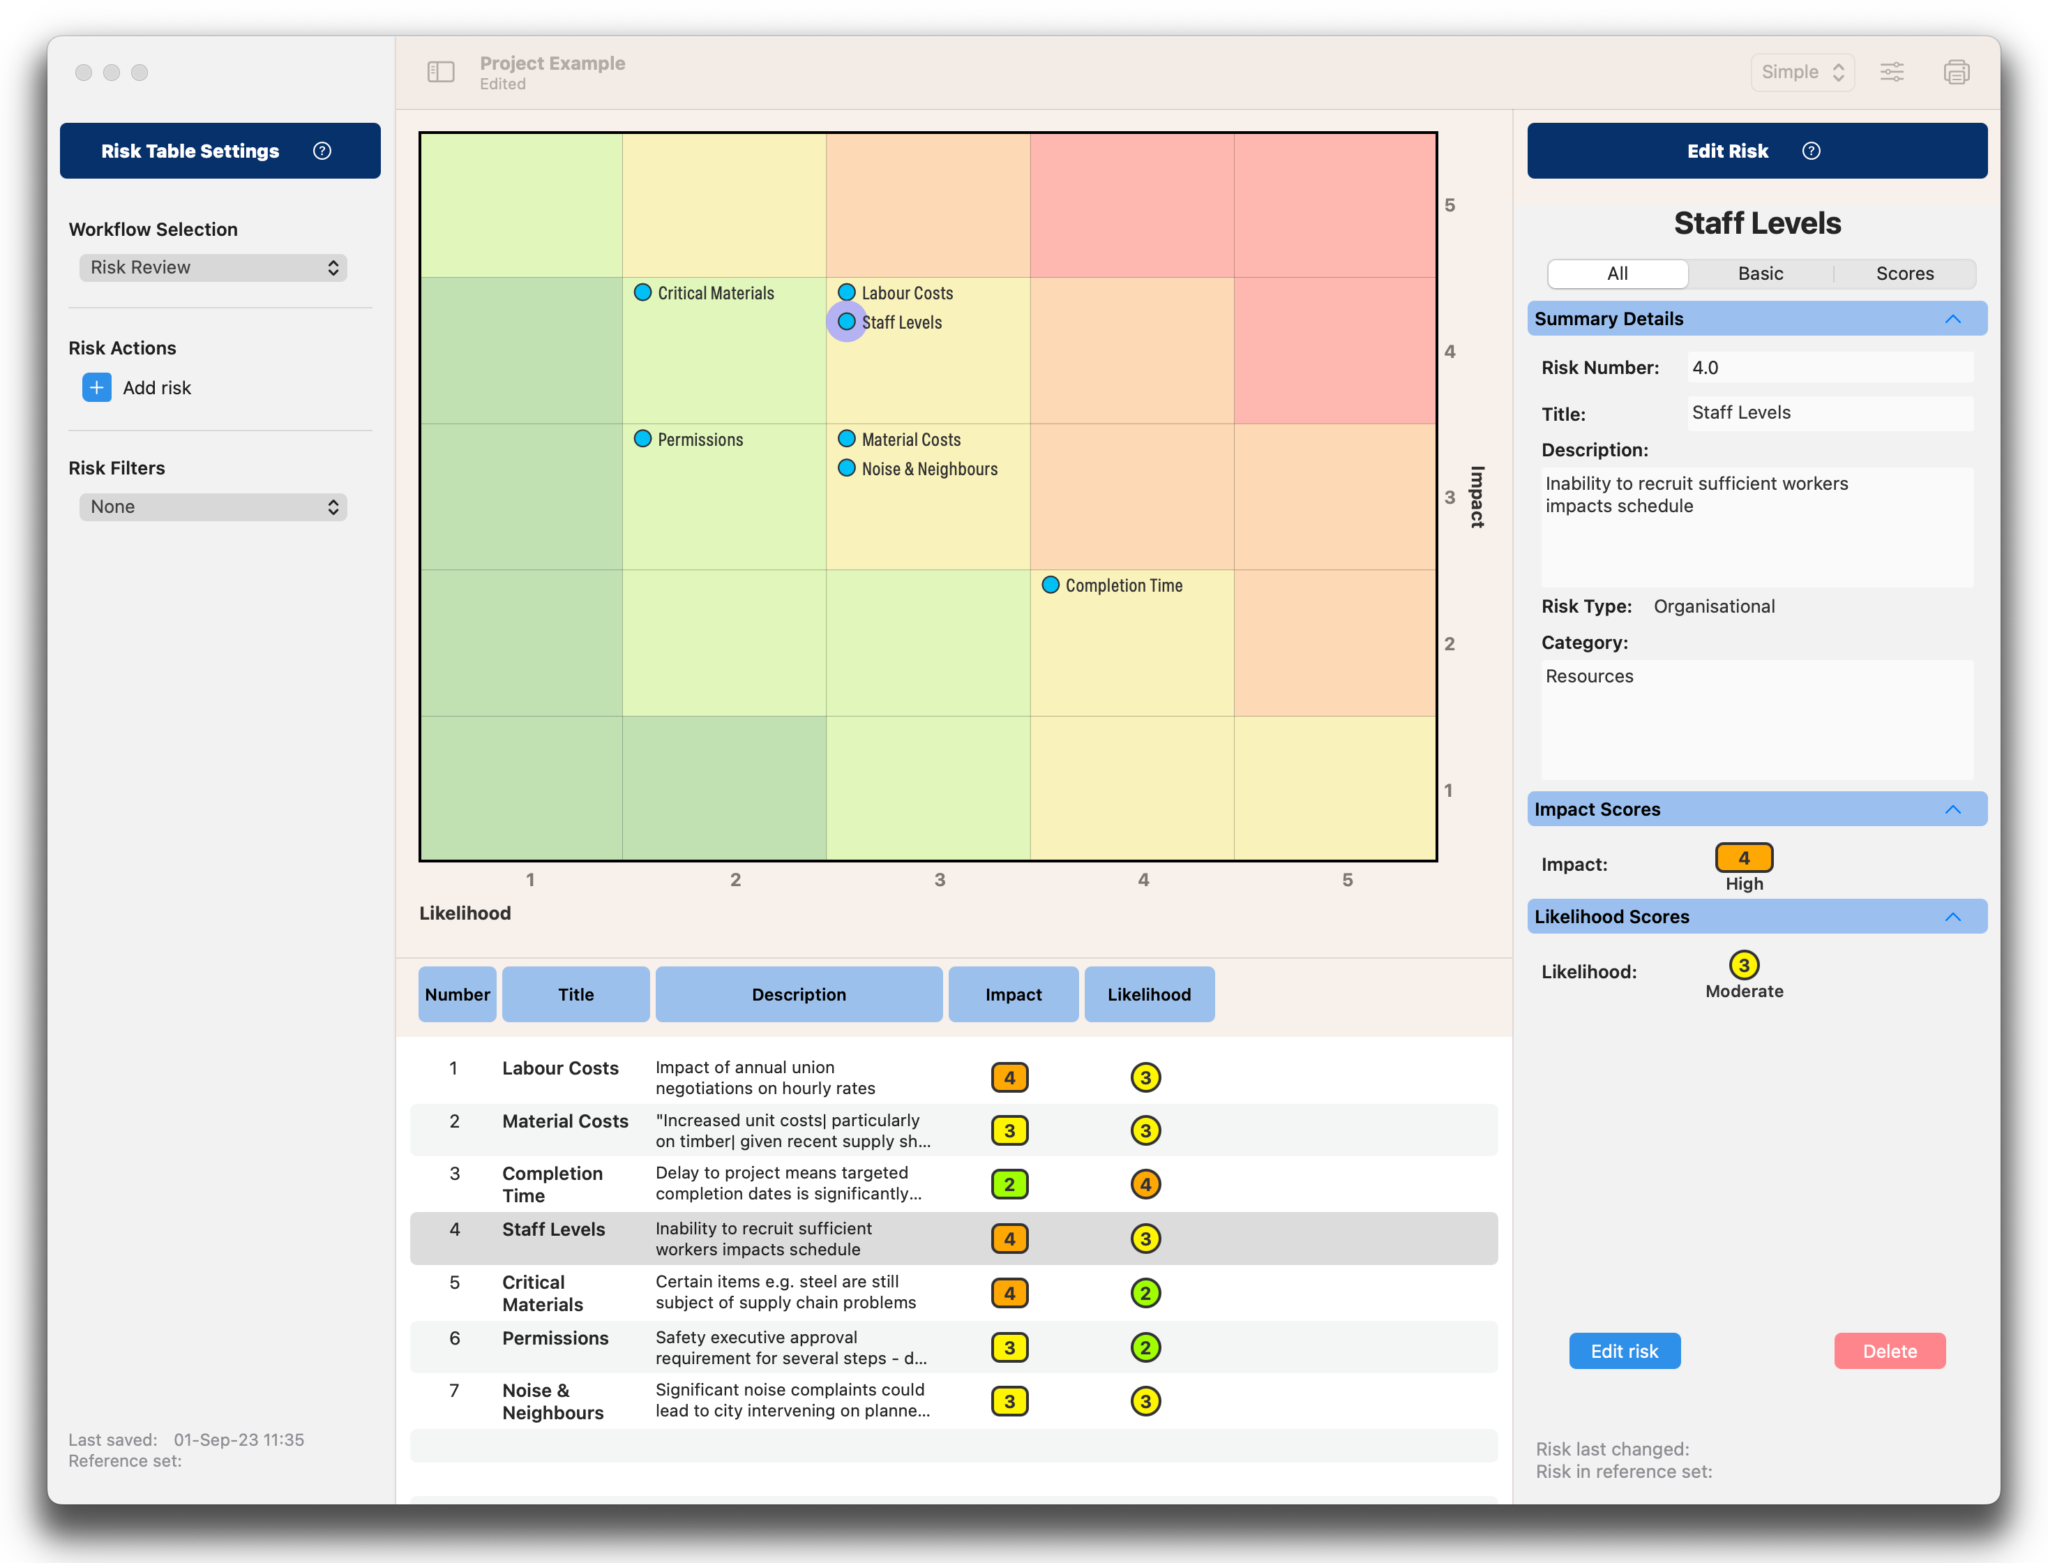Viewport: 2048px width, 1563px height.
Task: Select the Critical Materials risk marker
Action: coord(643,293)
